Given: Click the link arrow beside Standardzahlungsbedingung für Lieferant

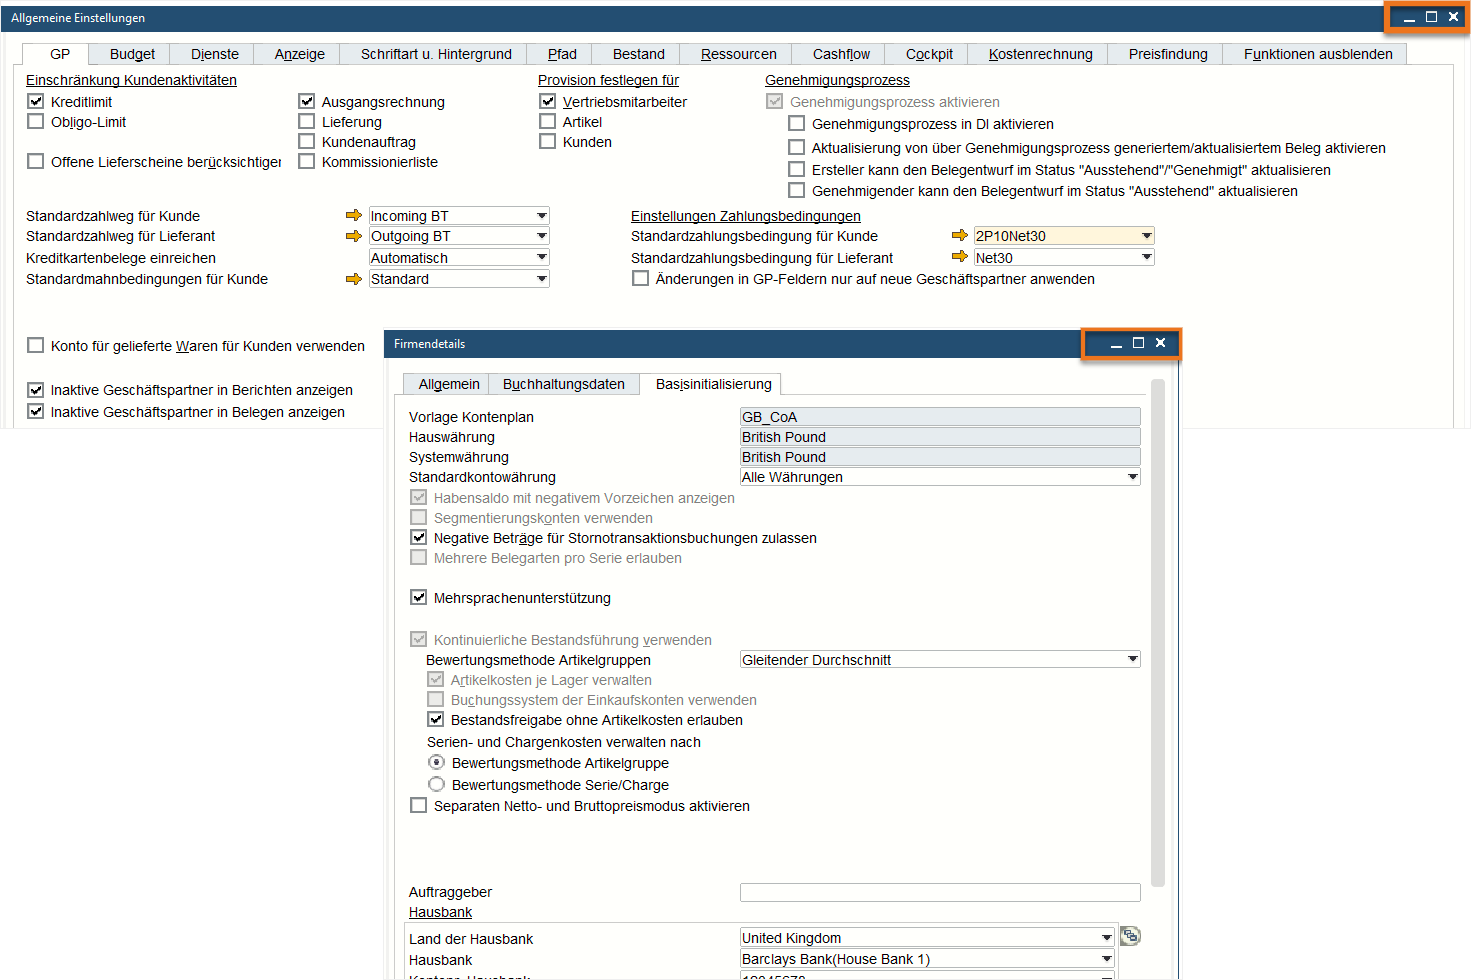Looking at the screenshot, I should [x=960, y=257].
